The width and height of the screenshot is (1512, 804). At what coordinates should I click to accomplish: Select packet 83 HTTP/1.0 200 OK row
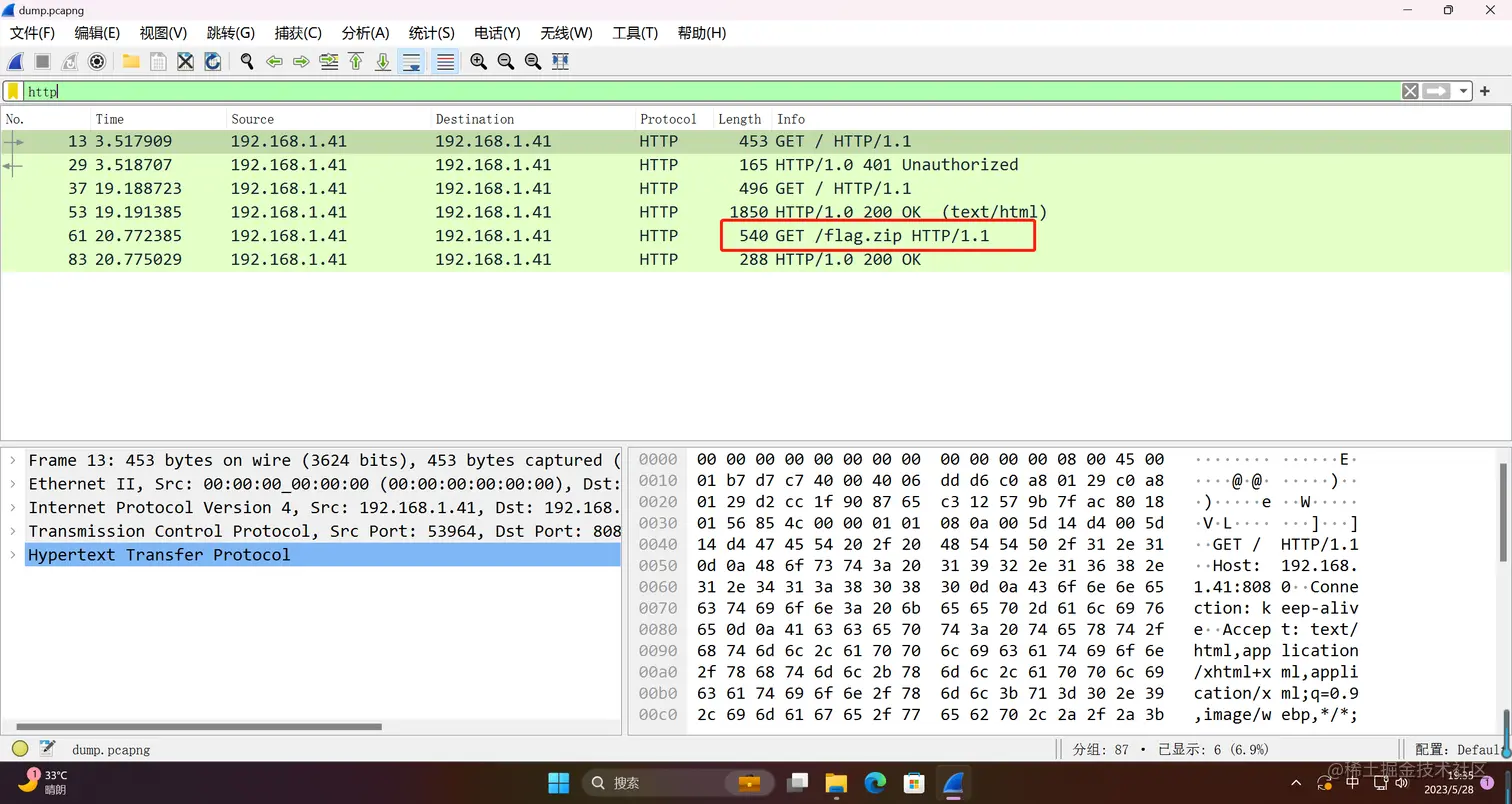756,259
